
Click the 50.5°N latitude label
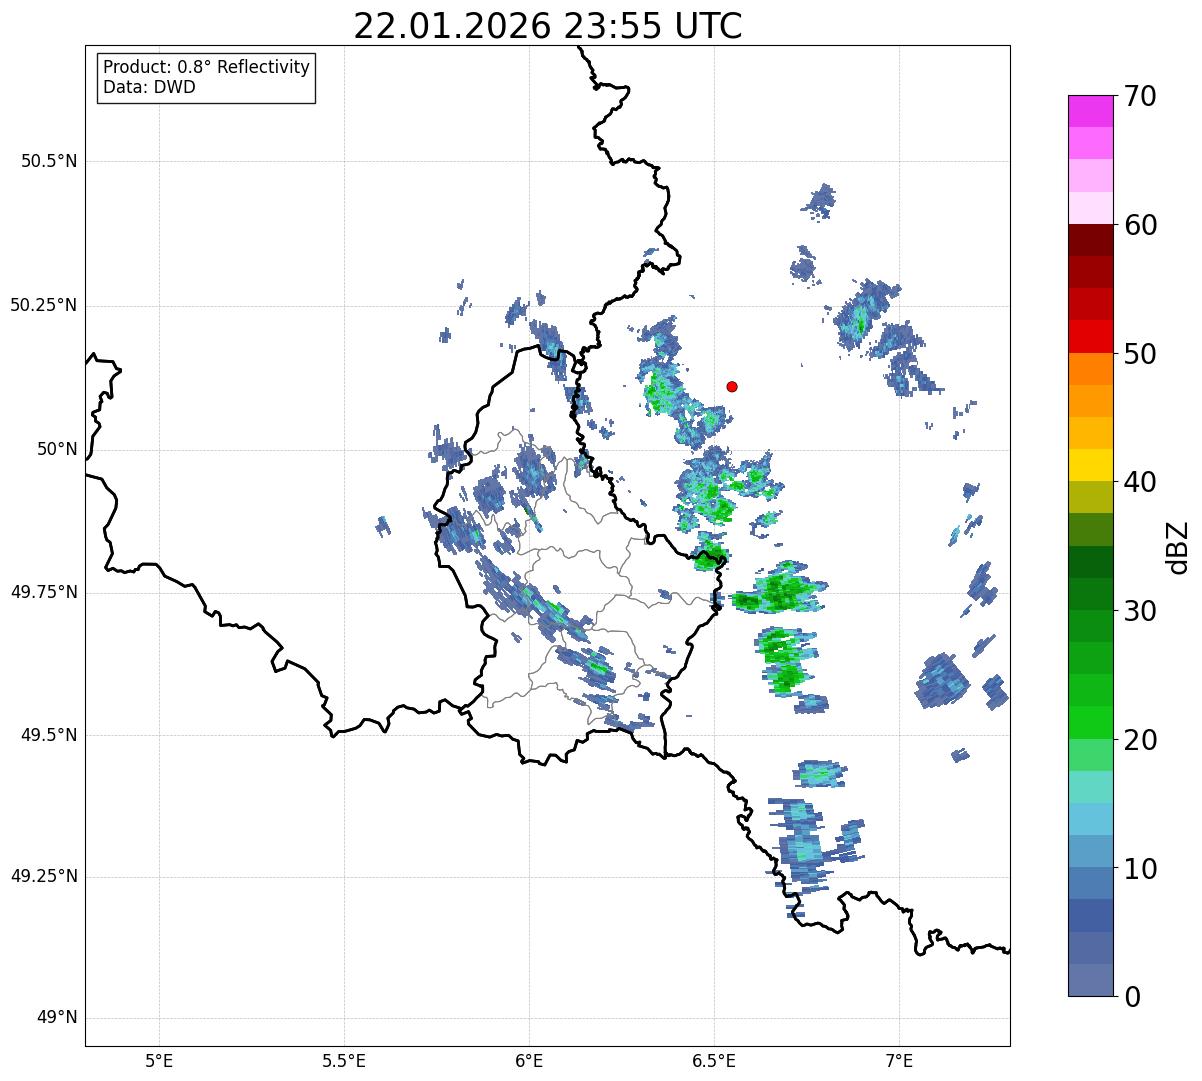pos(49,161)
